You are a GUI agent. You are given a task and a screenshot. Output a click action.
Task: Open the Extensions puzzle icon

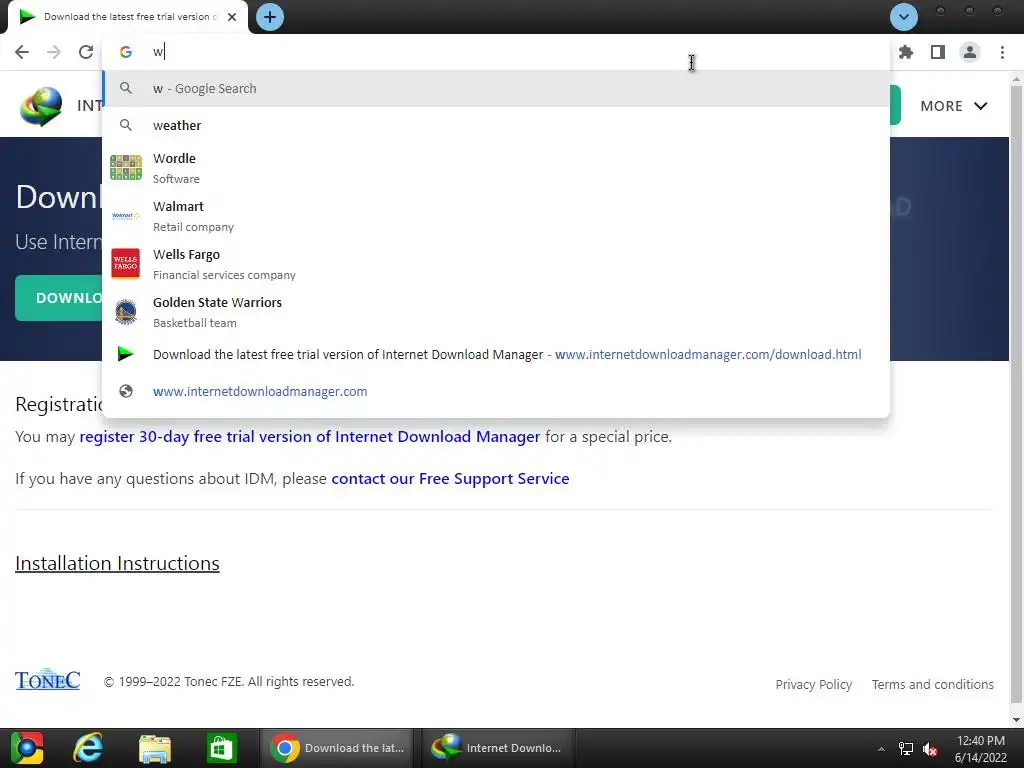[906, 52]
